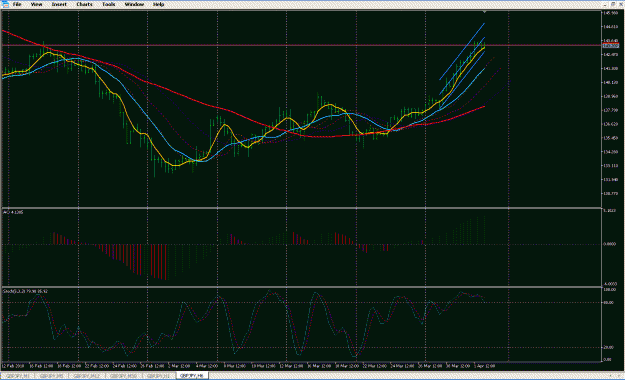Viewport: 625px width, 380px height.
Task: Click the application icon beside File
Action: (5, 4)
